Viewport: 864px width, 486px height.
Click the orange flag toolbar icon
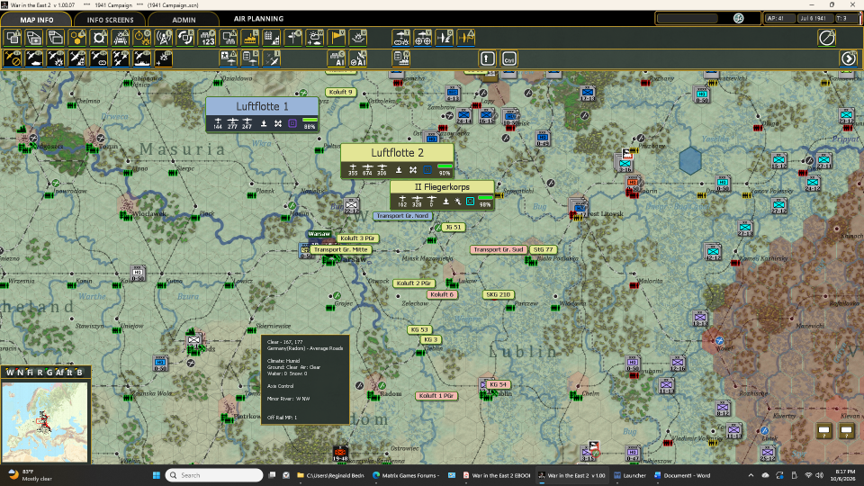336,38
